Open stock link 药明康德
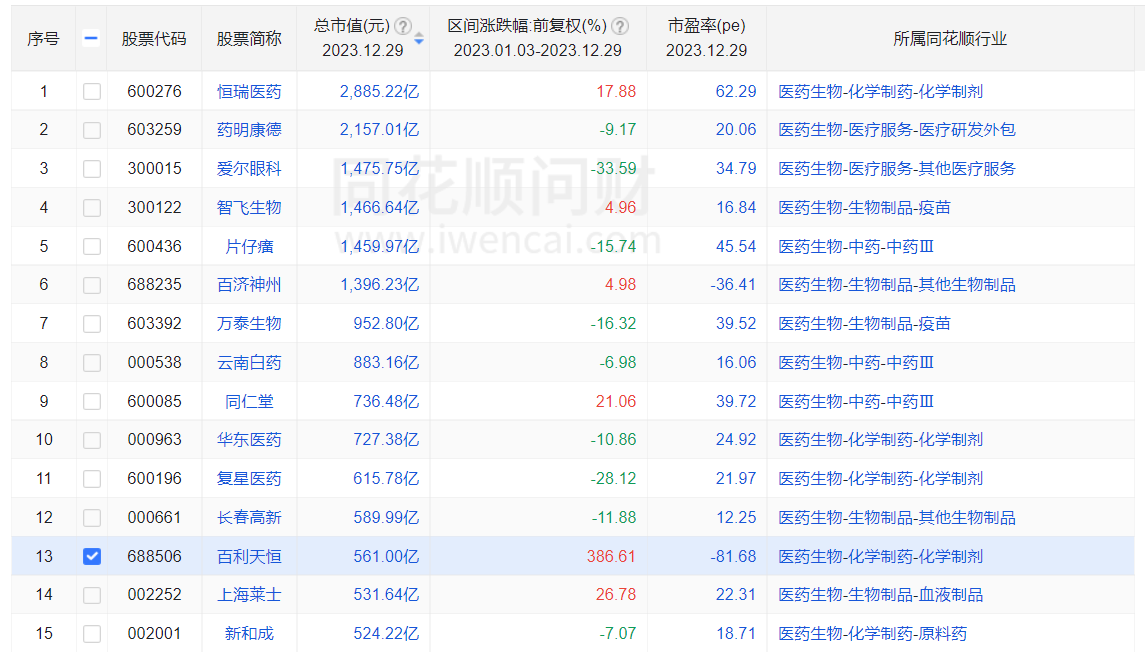The height and width of the screenshot is (652, 1145). click(249, 130)
